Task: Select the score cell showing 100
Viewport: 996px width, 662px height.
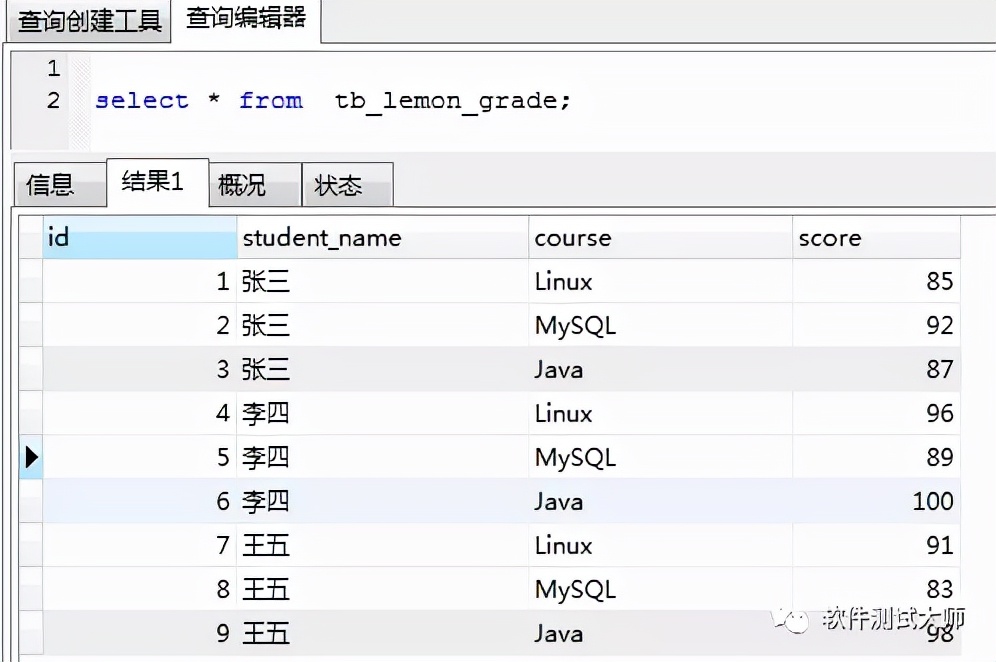Action: point(876,502)
